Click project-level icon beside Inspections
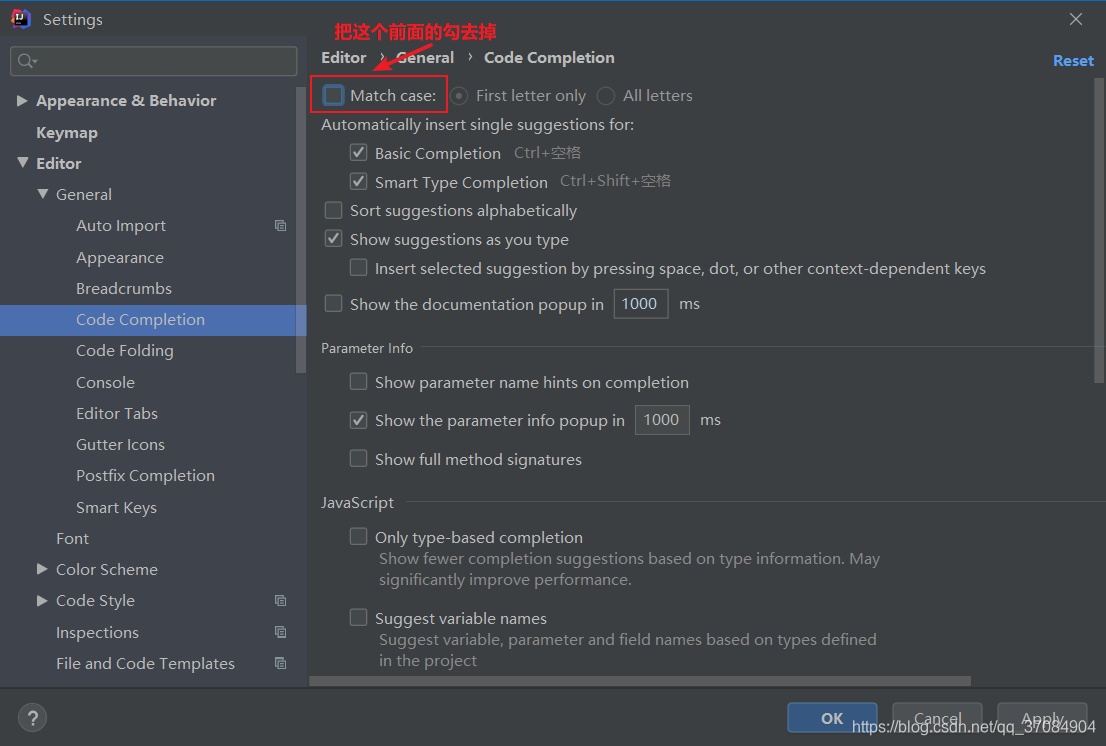Image resolution: width=1106 pixels, height=746 pixels. point(281,632)
